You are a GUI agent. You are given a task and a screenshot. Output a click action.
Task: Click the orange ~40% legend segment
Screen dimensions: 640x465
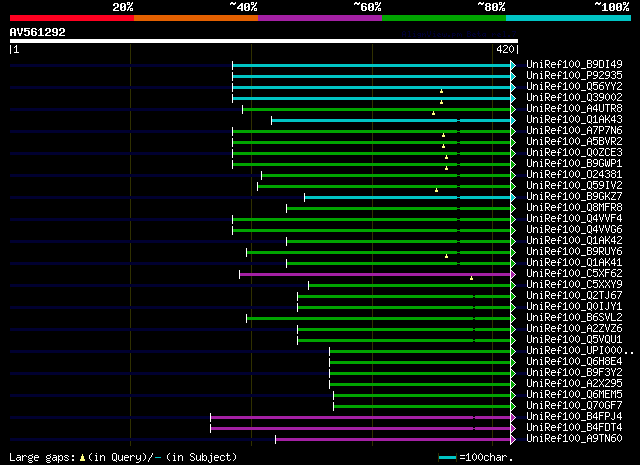click(196, 18)
